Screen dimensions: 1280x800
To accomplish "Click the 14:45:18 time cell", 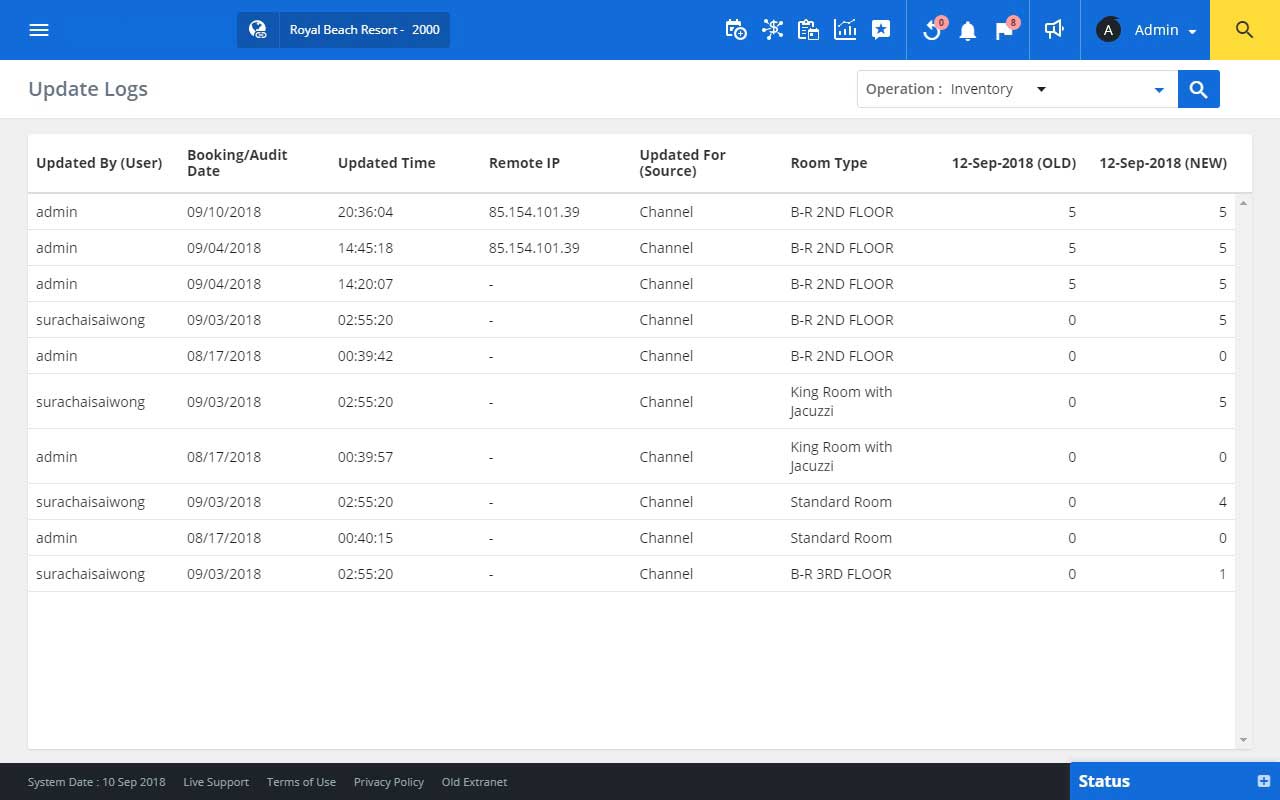I will pos(366,248).
